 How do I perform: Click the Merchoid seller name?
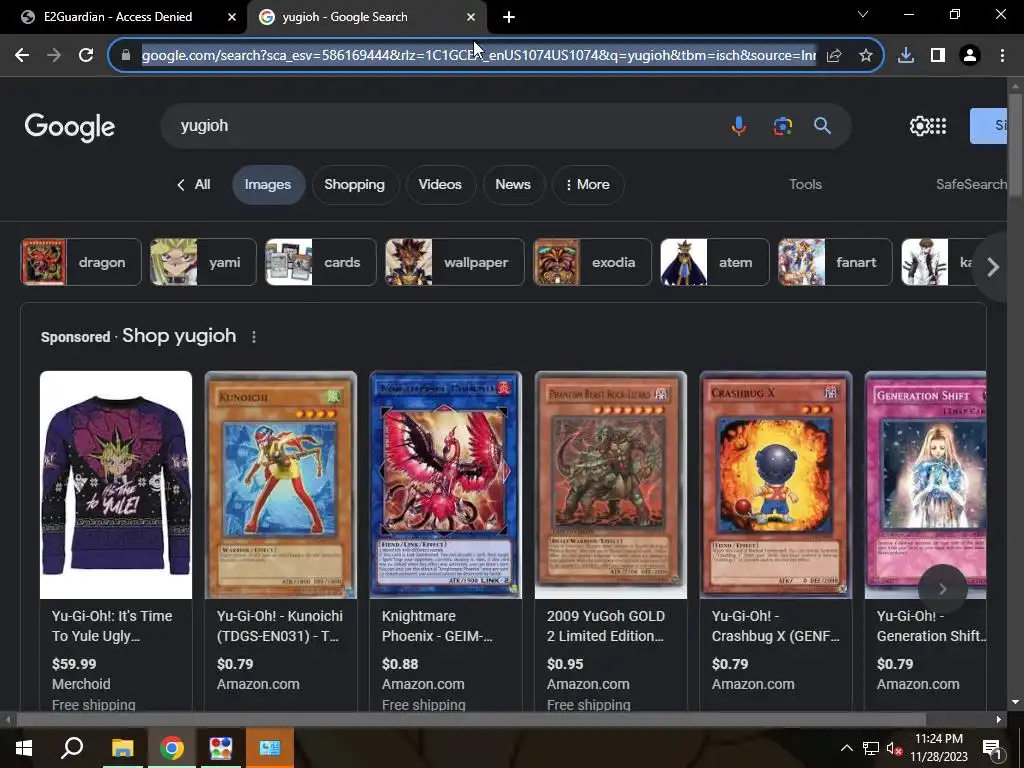81,684
